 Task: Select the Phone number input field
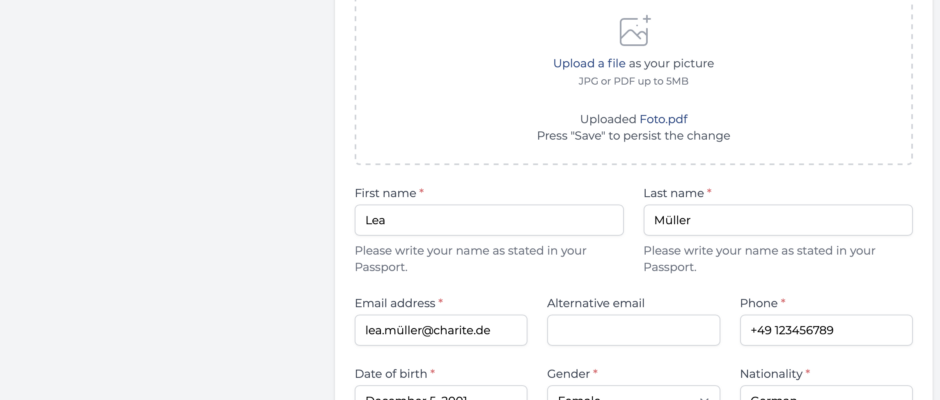click(826, 330)
